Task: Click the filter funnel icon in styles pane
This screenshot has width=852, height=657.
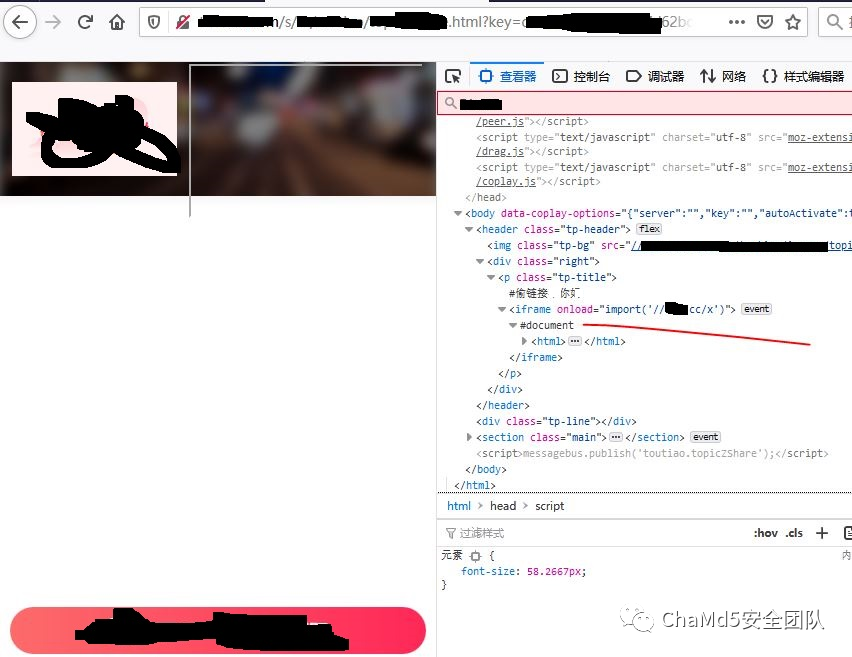Action: click(x=450, y=533)
